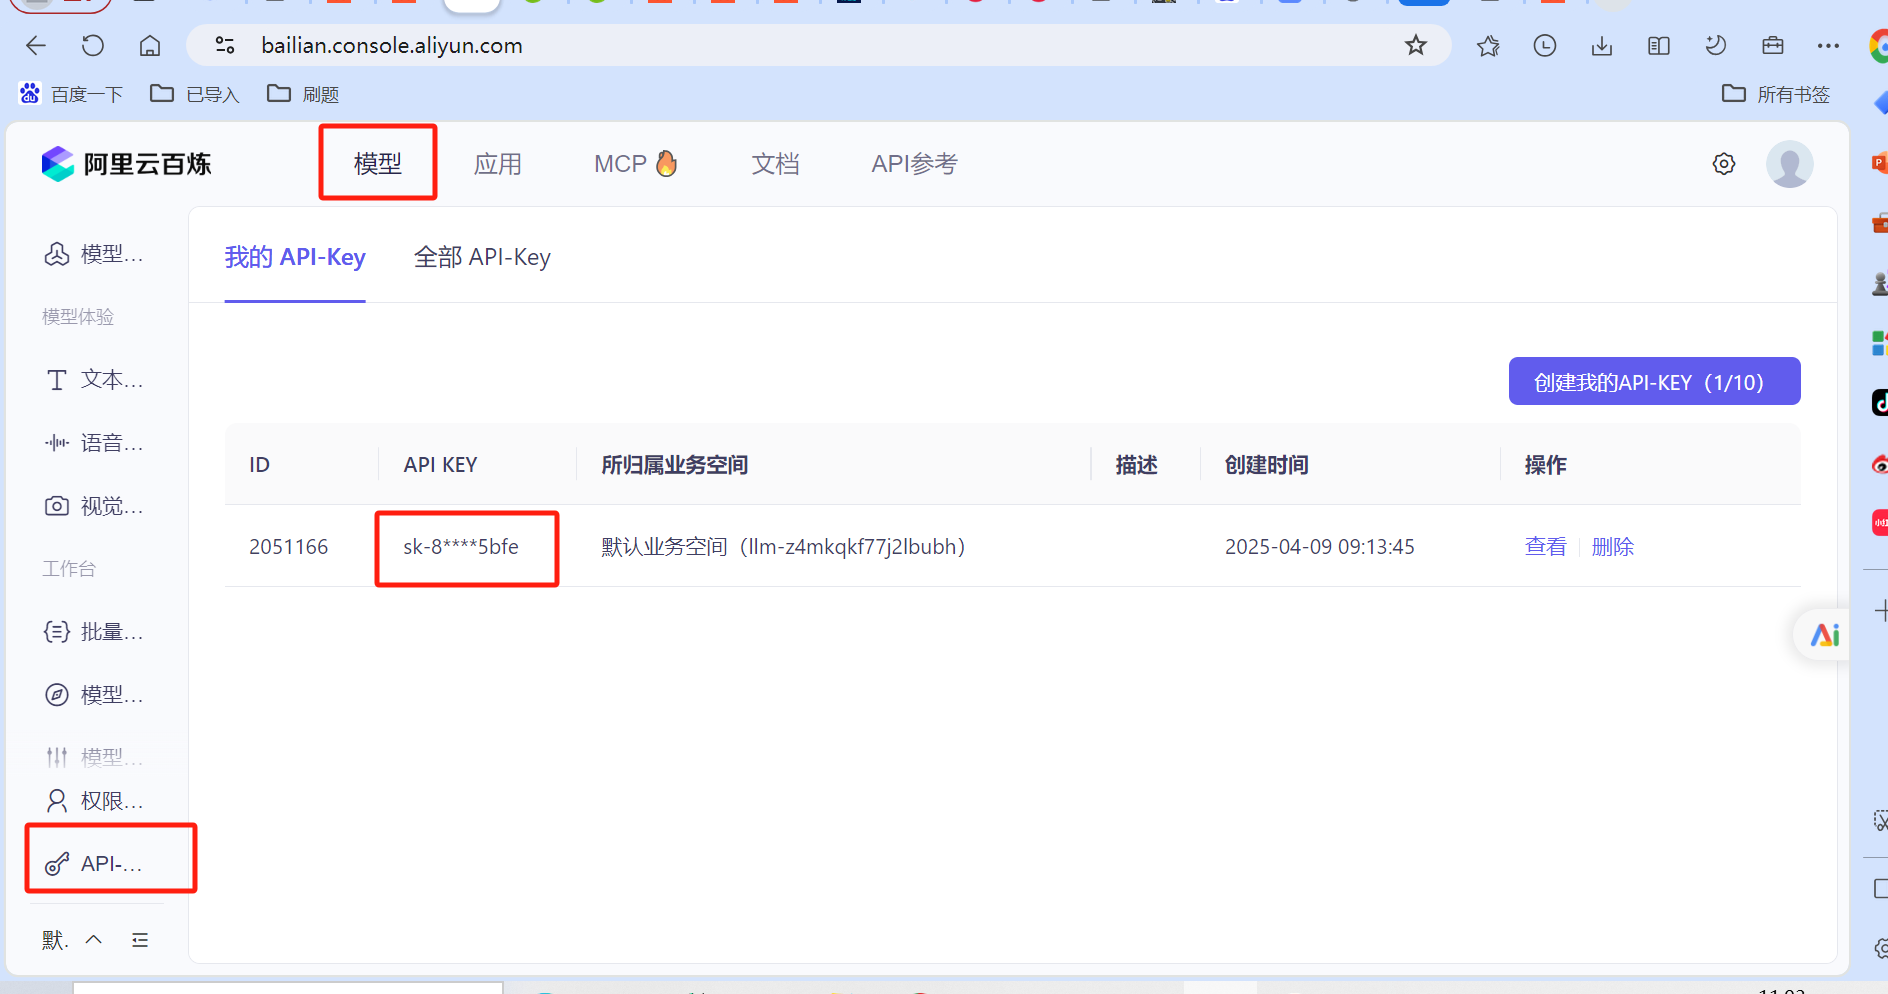View site information icon in the address bar
1888x994 pixels.
tap(225, 45)
